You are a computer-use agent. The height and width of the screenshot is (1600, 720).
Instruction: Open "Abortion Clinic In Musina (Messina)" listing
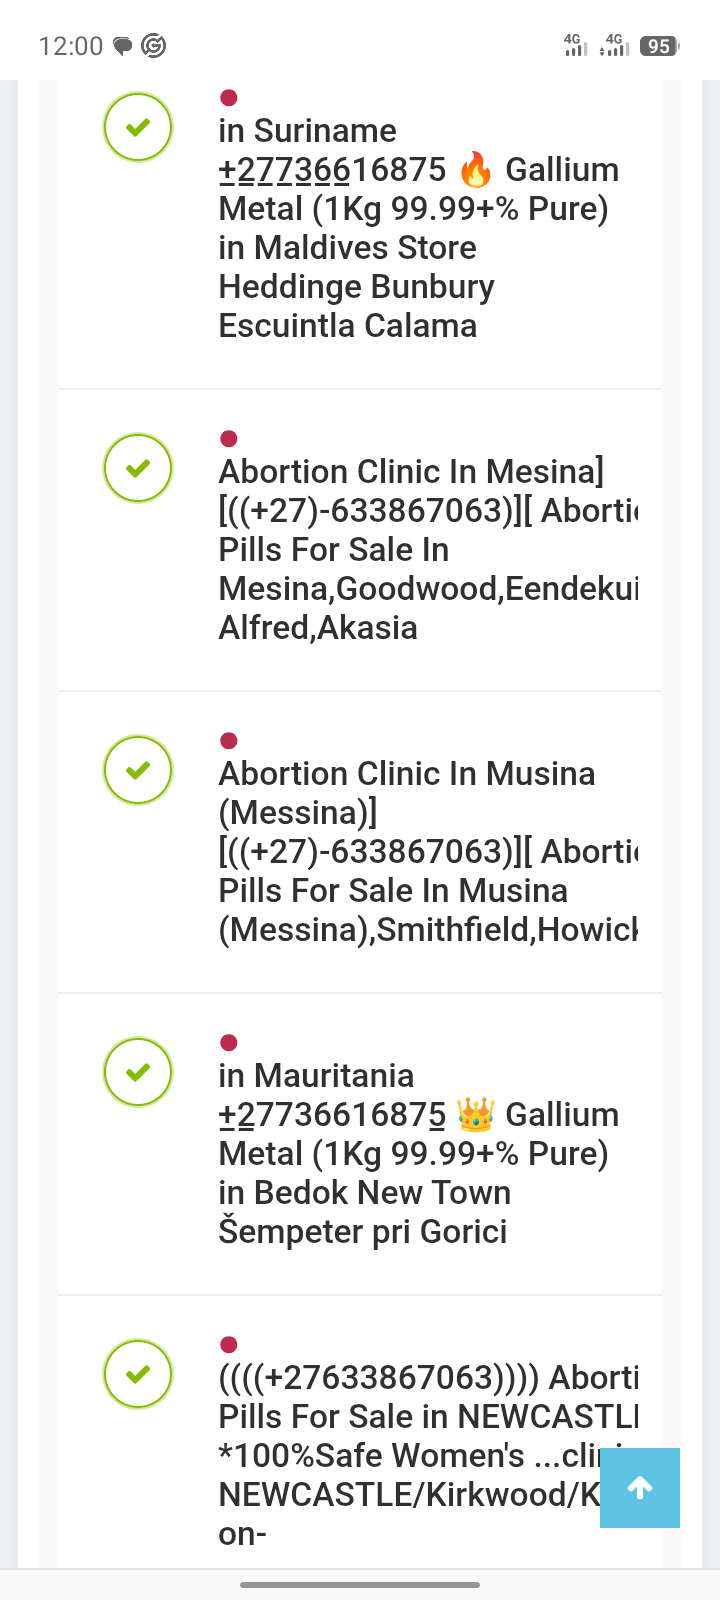point(406,774)
